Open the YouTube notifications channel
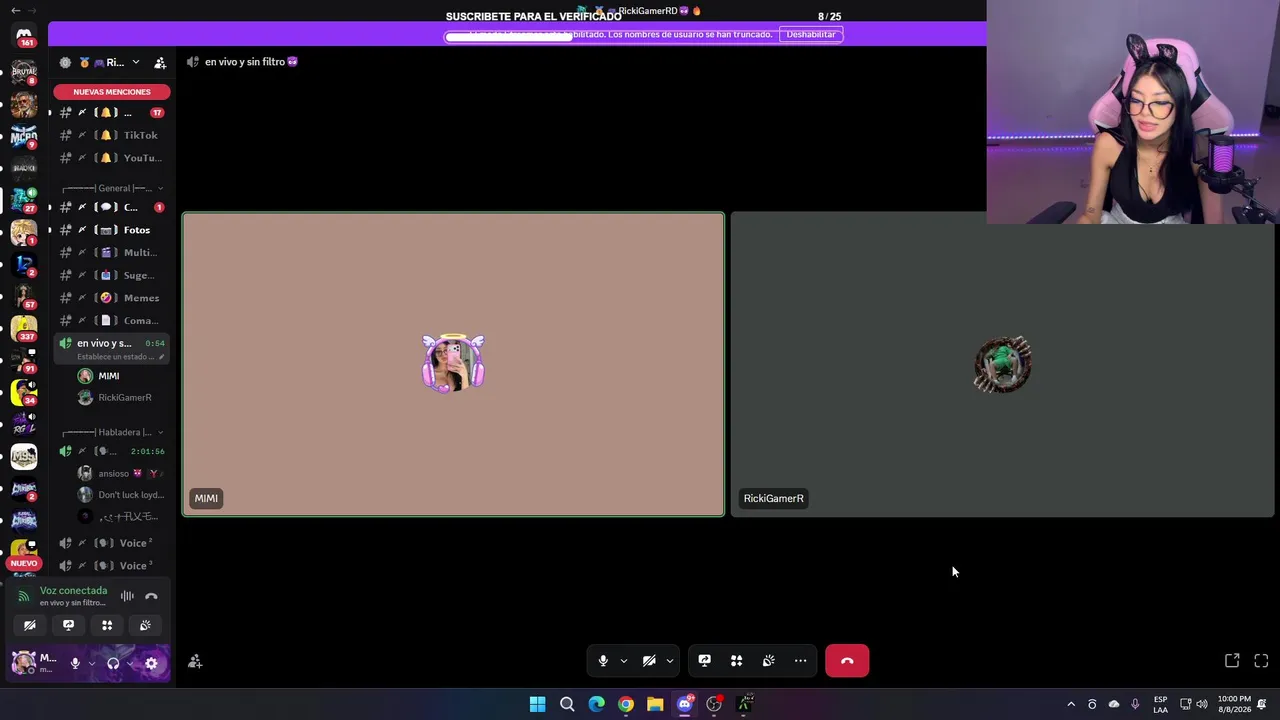This screenshot has width=1280, height=720. [112, 158]
